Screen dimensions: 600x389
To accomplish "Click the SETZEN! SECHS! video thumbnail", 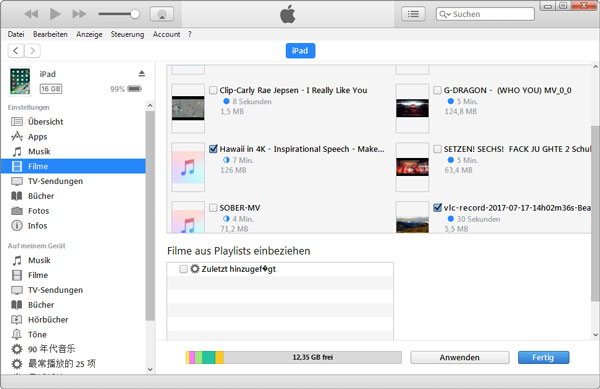I will 412,167.
